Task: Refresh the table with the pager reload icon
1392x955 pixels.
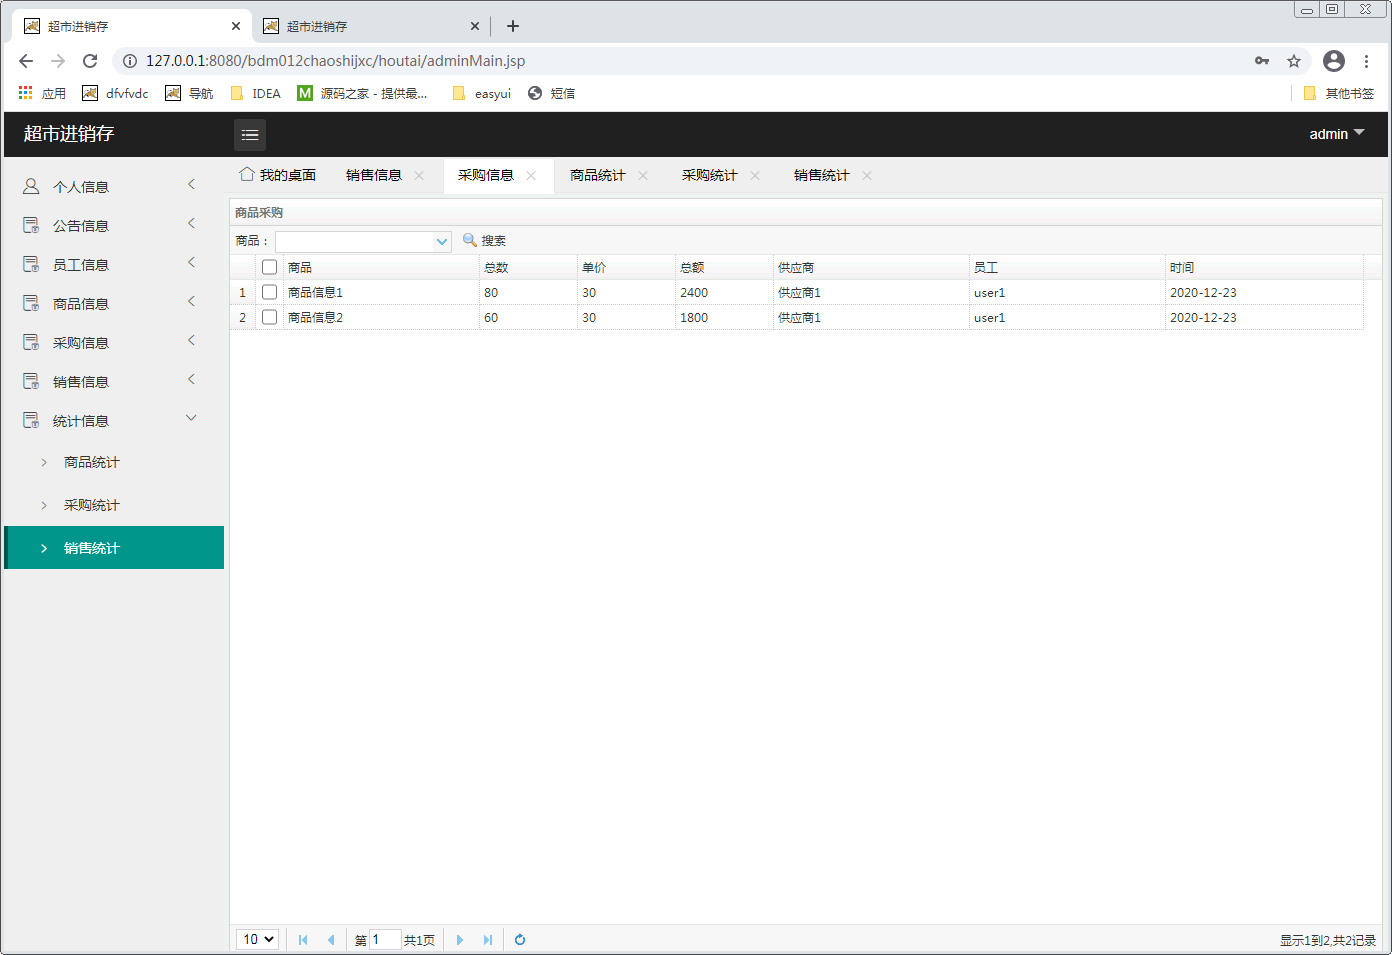Action: [520, 940]
